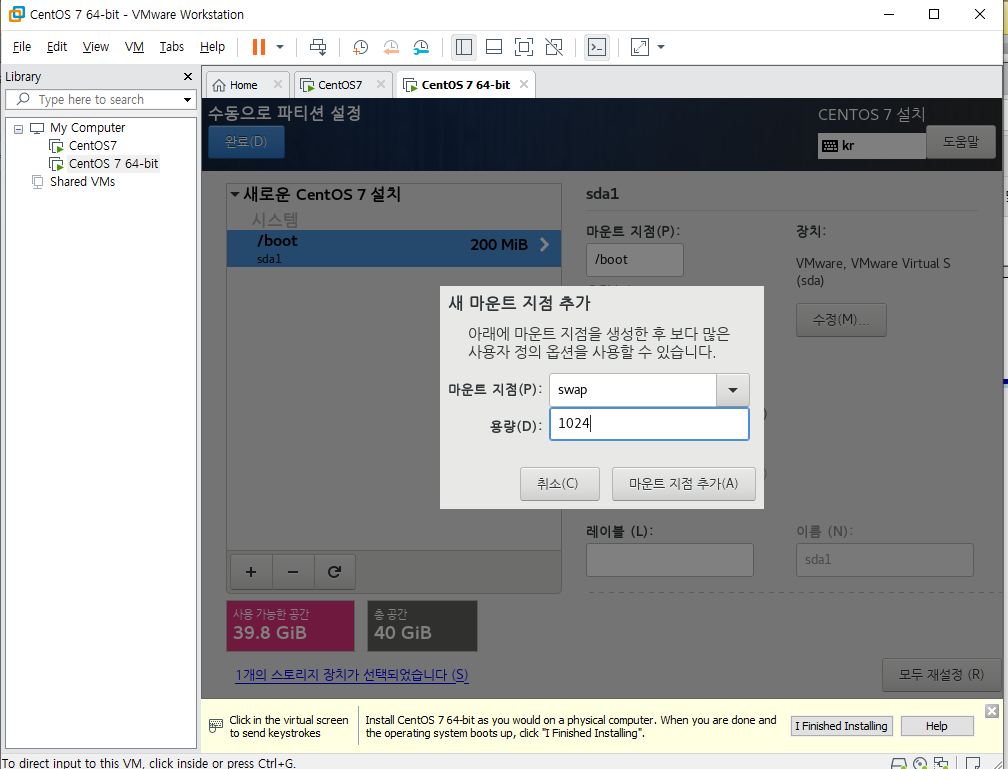Screen dimensions: 1008x769
Task: Click the 도움말 help button
Action: 960,141
